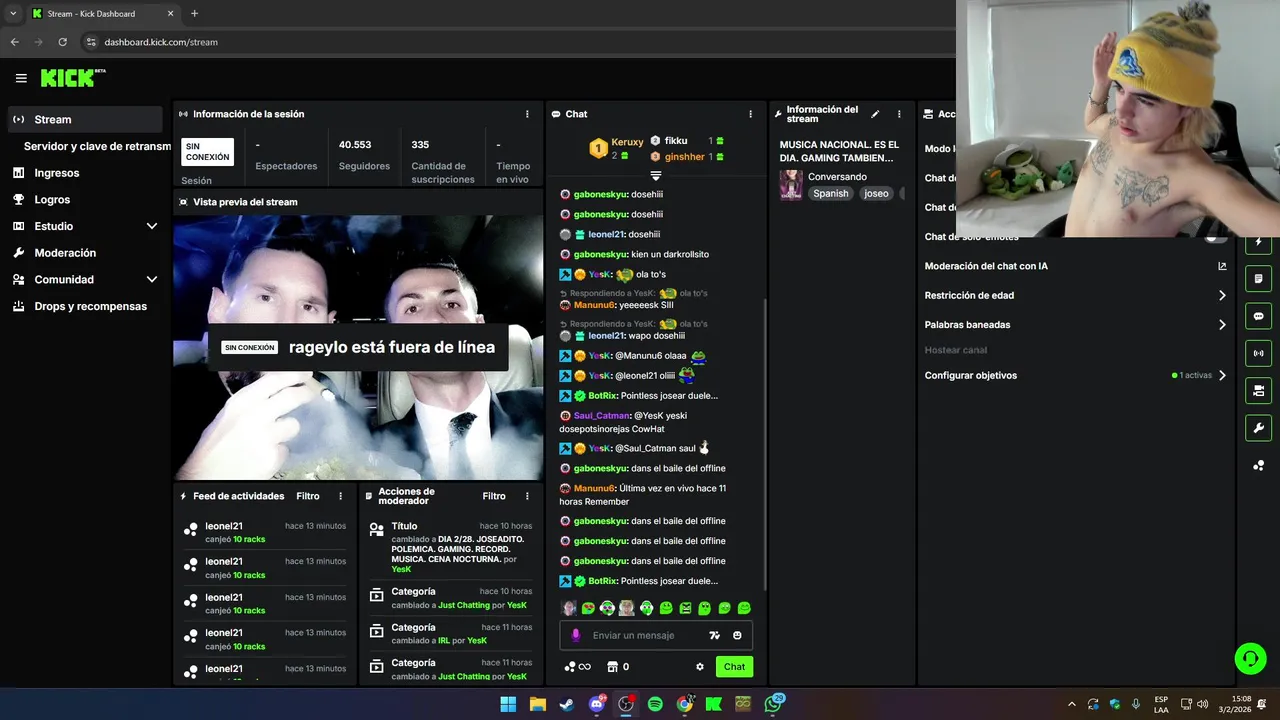Open Servidor y clave de retransmisión
The width and height of the screenshot is (1280, 720).
(97, 146)
